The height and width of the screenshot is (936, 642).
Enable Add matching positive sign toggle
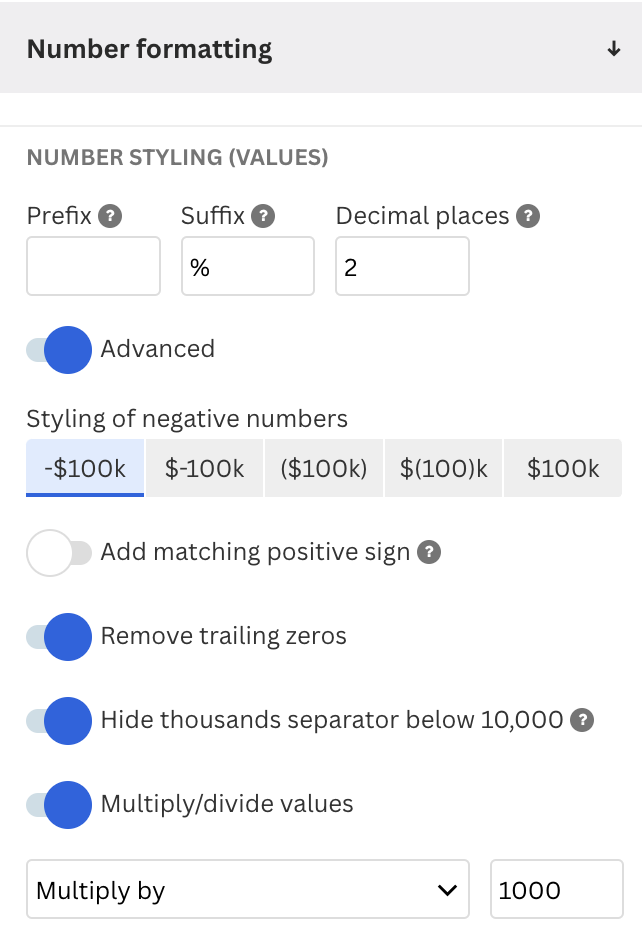[59, 553]
